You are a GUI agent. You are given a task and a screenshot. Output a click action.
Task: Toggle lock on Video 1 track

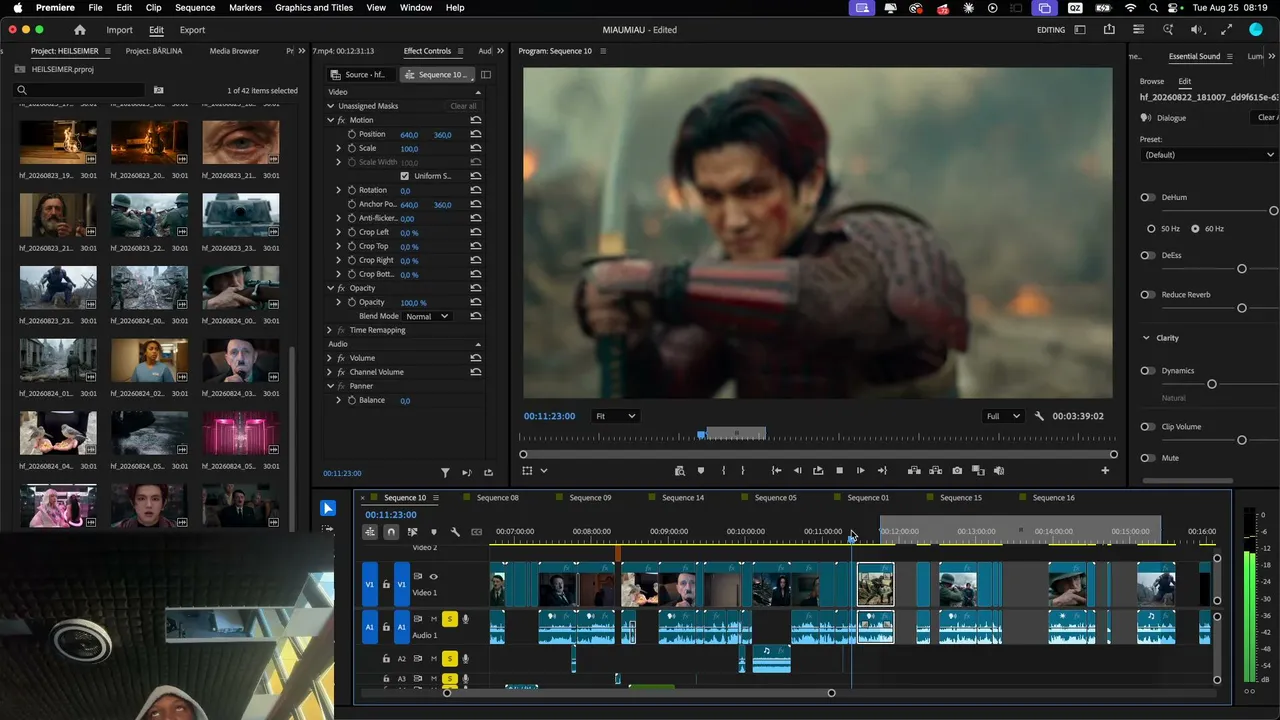386,585
